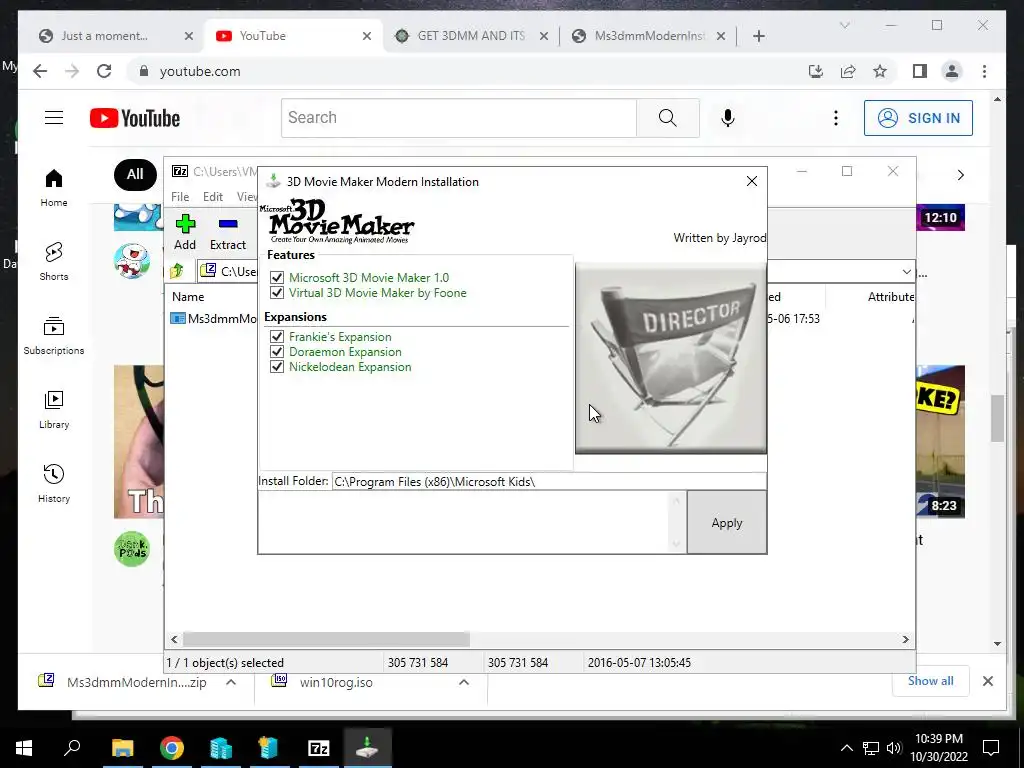The width and height of the screenshot is (1024, 768).
Task: Toggle Frankie's Expansion checkbox
Action: pyautogui.click(x=277, y=336)
